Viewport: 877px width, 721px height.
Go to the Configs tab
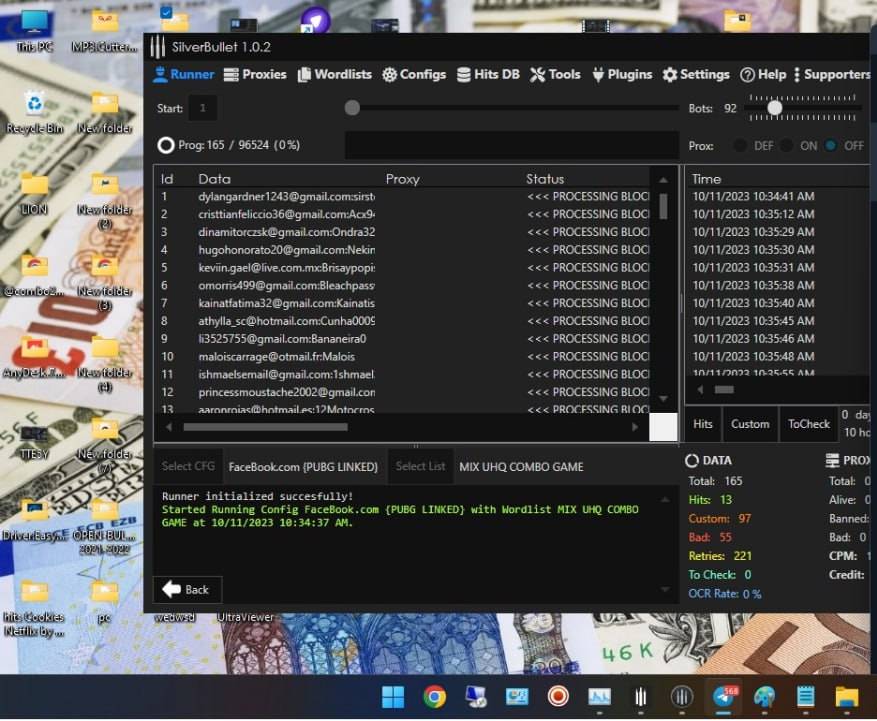pyautogui.click(x=414, y=74)
